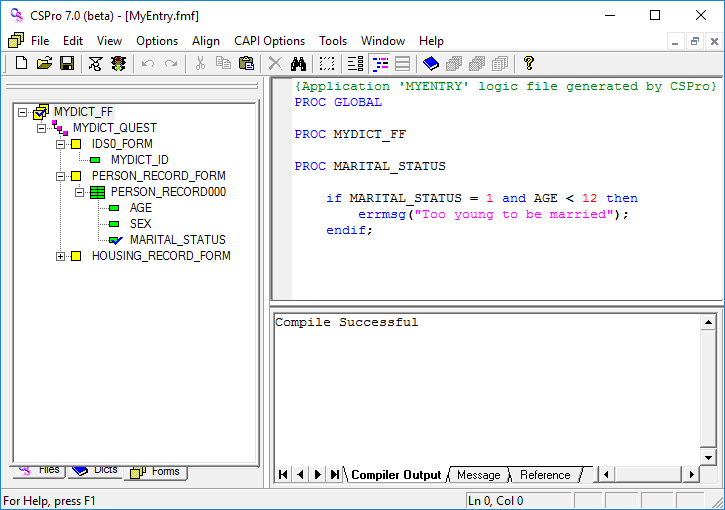Collapse the PERSON_RECORD_FORM tree node

tap(61, 176)
